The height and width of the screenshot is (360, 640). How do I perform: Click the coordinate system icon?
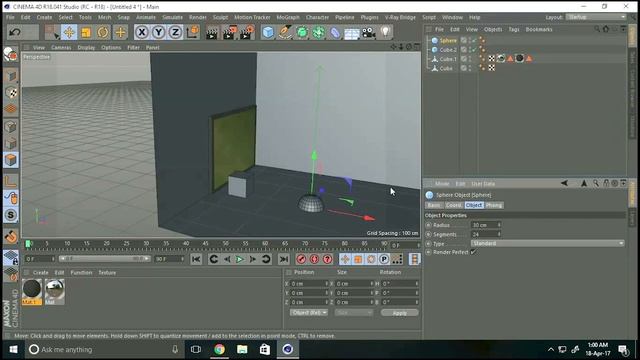coord(193,32)
